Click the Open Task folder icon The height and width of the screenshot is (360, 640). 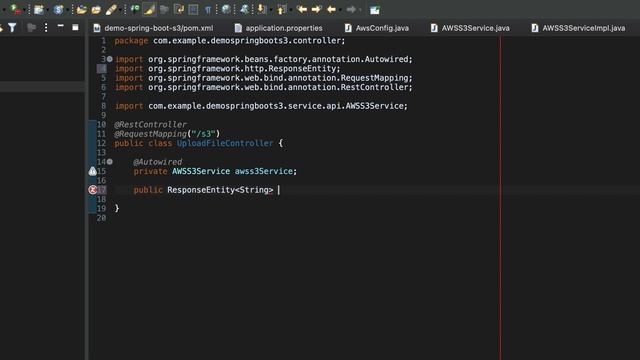96,9
